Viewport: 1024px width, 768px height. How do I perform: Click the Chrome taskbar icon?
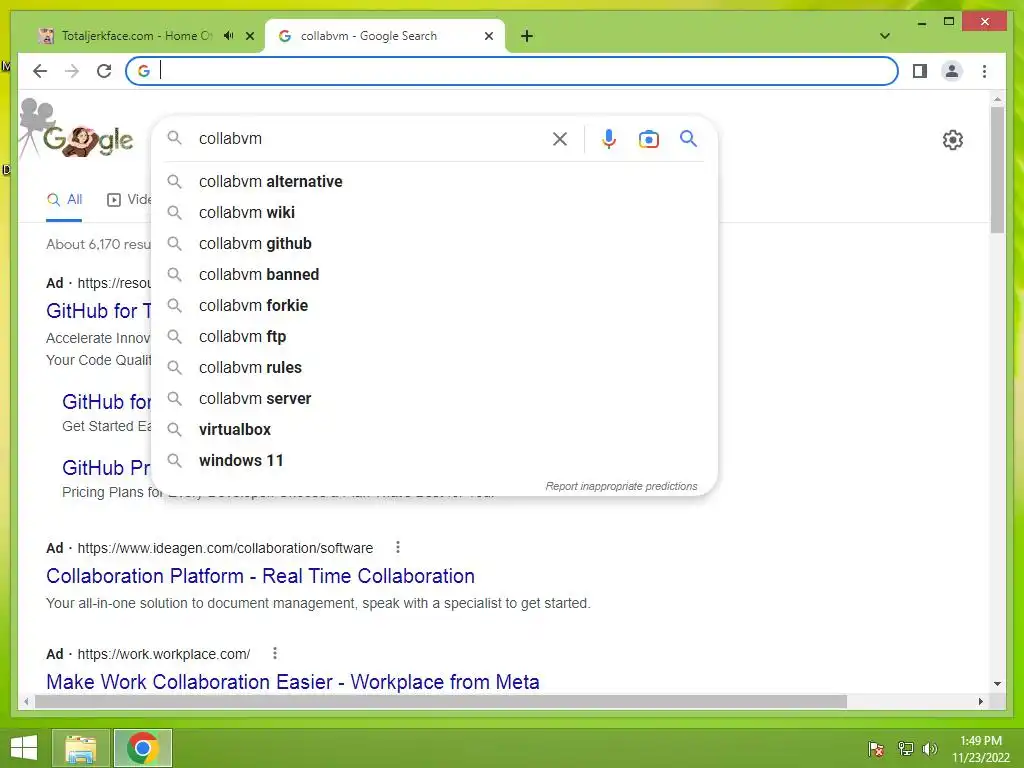point(143,748)
